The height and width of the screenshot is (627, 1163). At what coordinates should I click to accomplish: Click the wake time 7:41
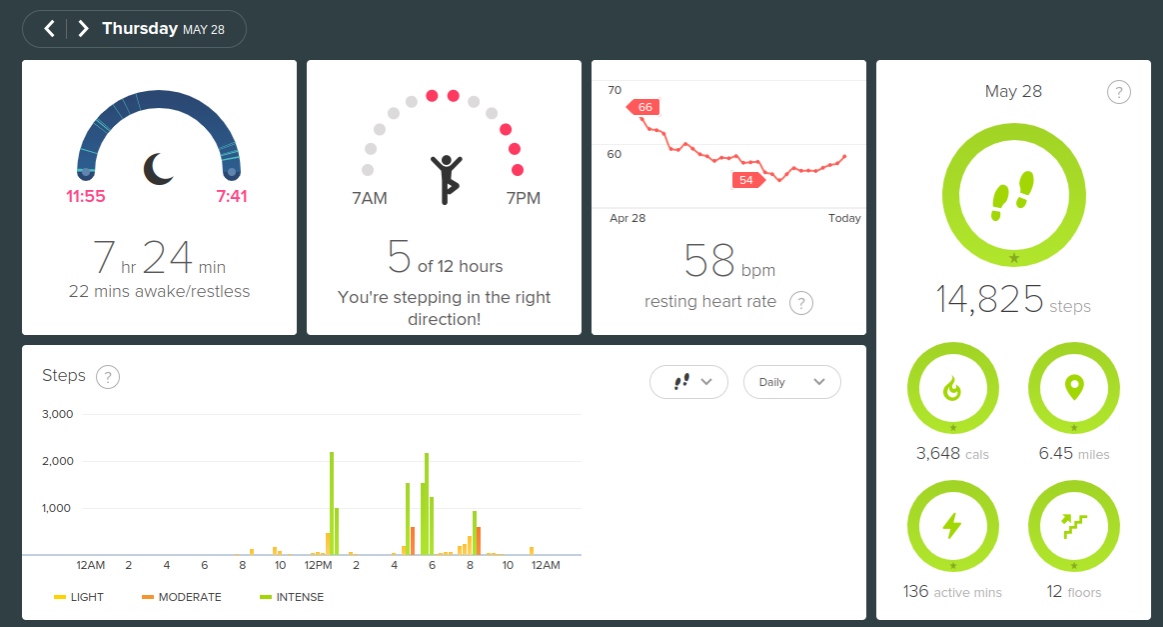click(231, 196)
